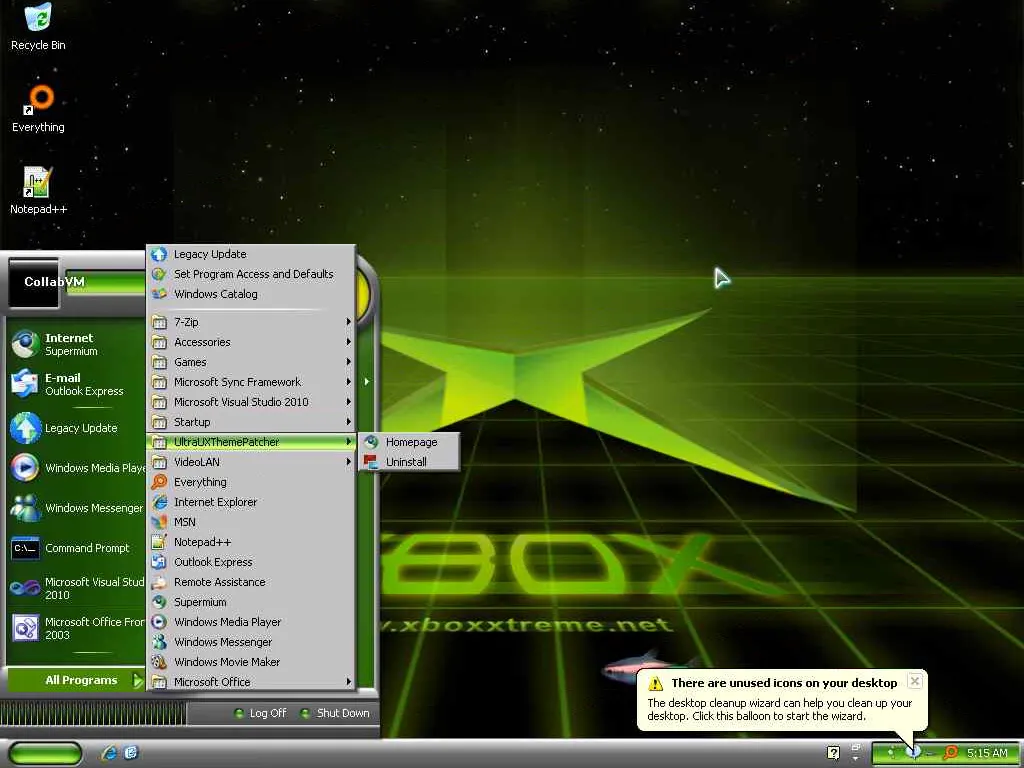The height and width of the screenshot is (768, 1024).
Task: Click the All Programs arrow
Action: (136, 680)
